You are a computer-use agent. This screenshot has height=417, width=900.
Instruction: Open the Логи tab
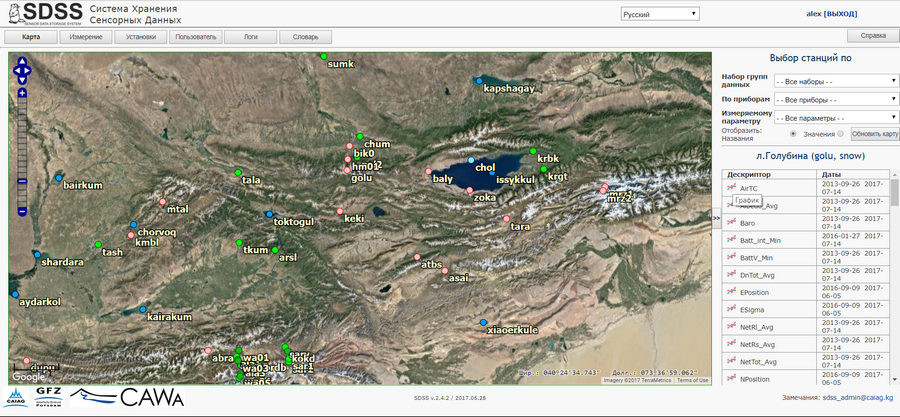pos(250,37)
